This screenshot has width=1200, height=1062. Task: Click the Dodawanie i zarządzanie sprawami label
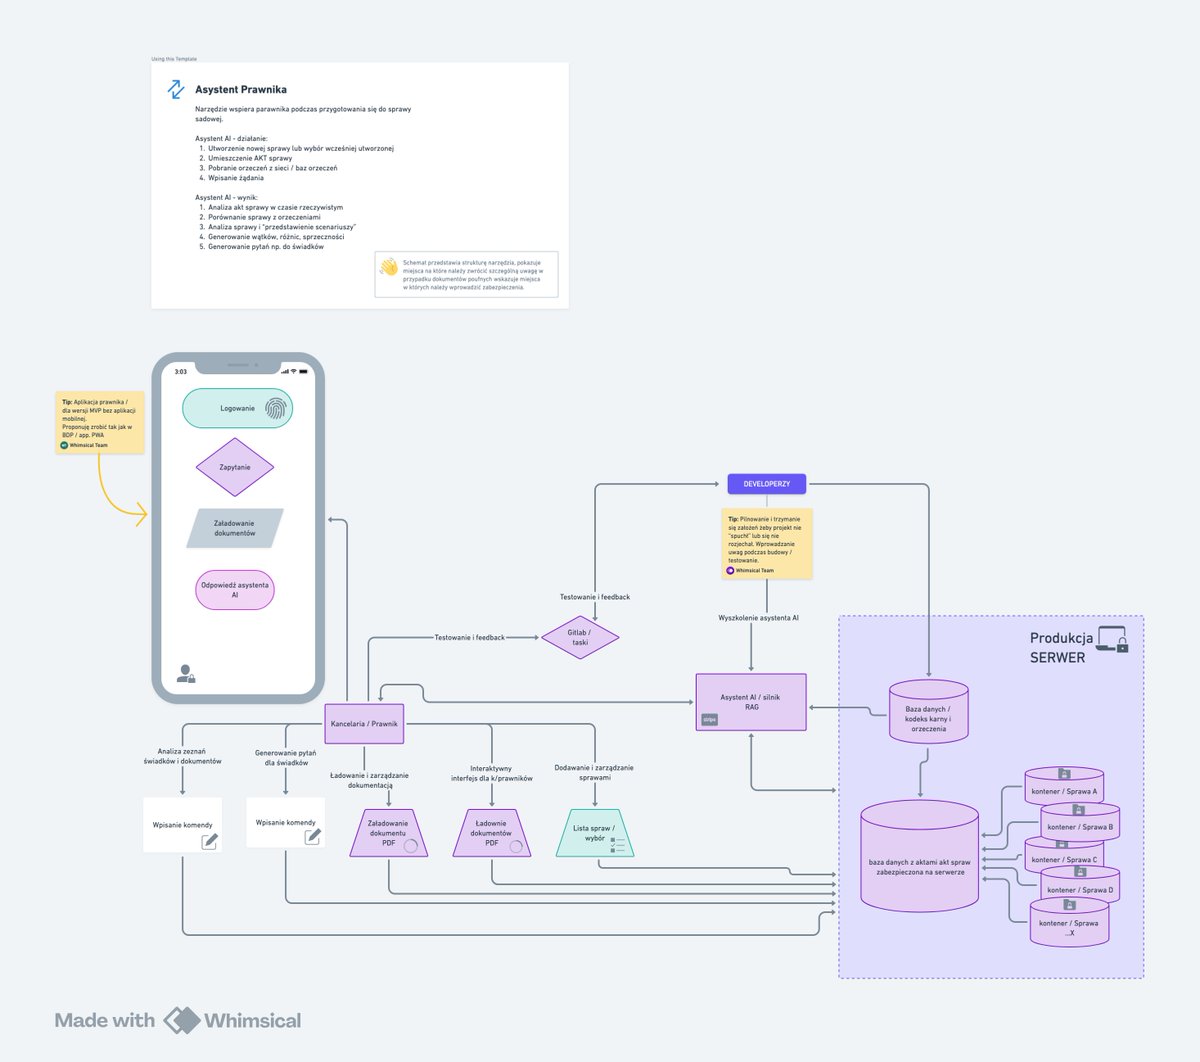point(594,772)
